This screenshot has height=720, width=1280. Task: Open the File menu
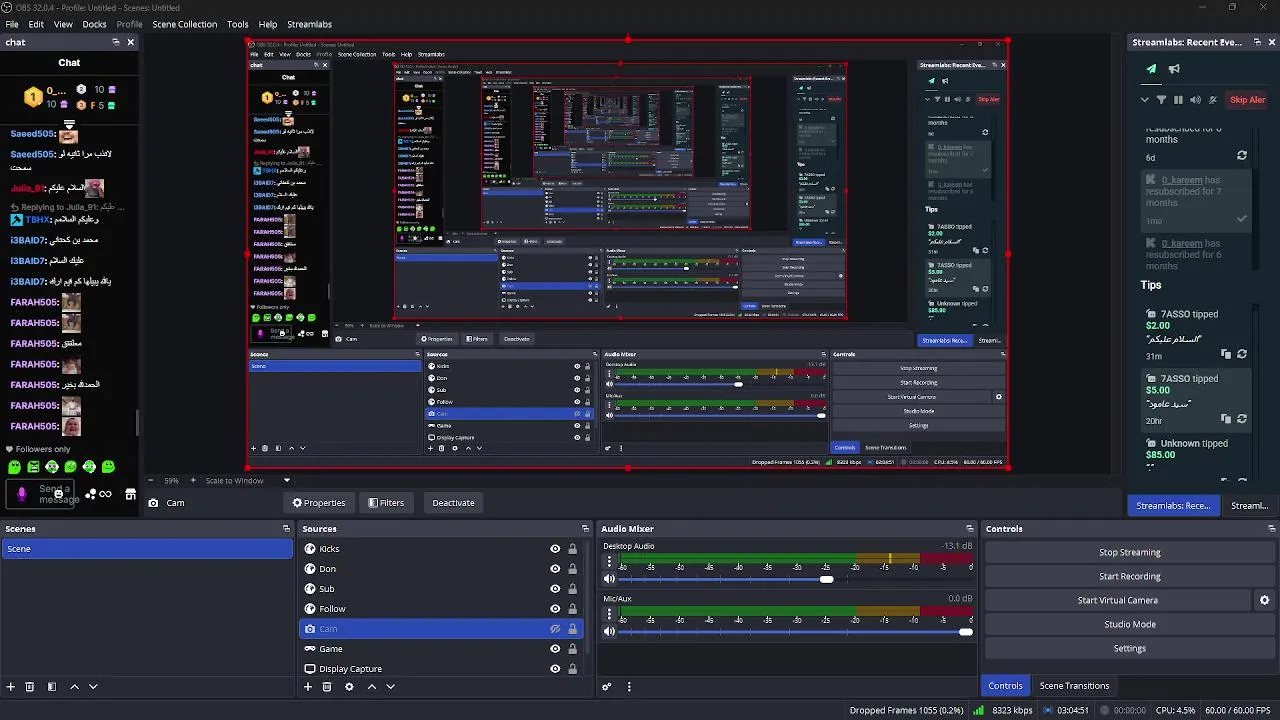click(x=12, y=24)
